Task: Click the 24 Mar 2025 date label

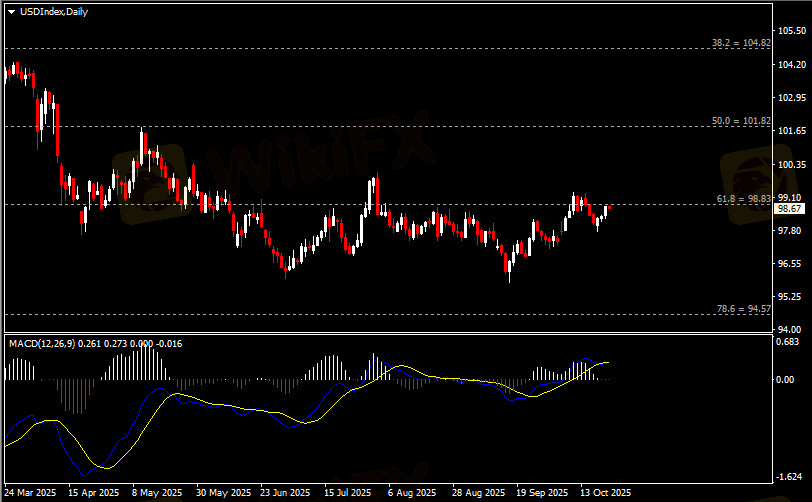Action: 31,493
